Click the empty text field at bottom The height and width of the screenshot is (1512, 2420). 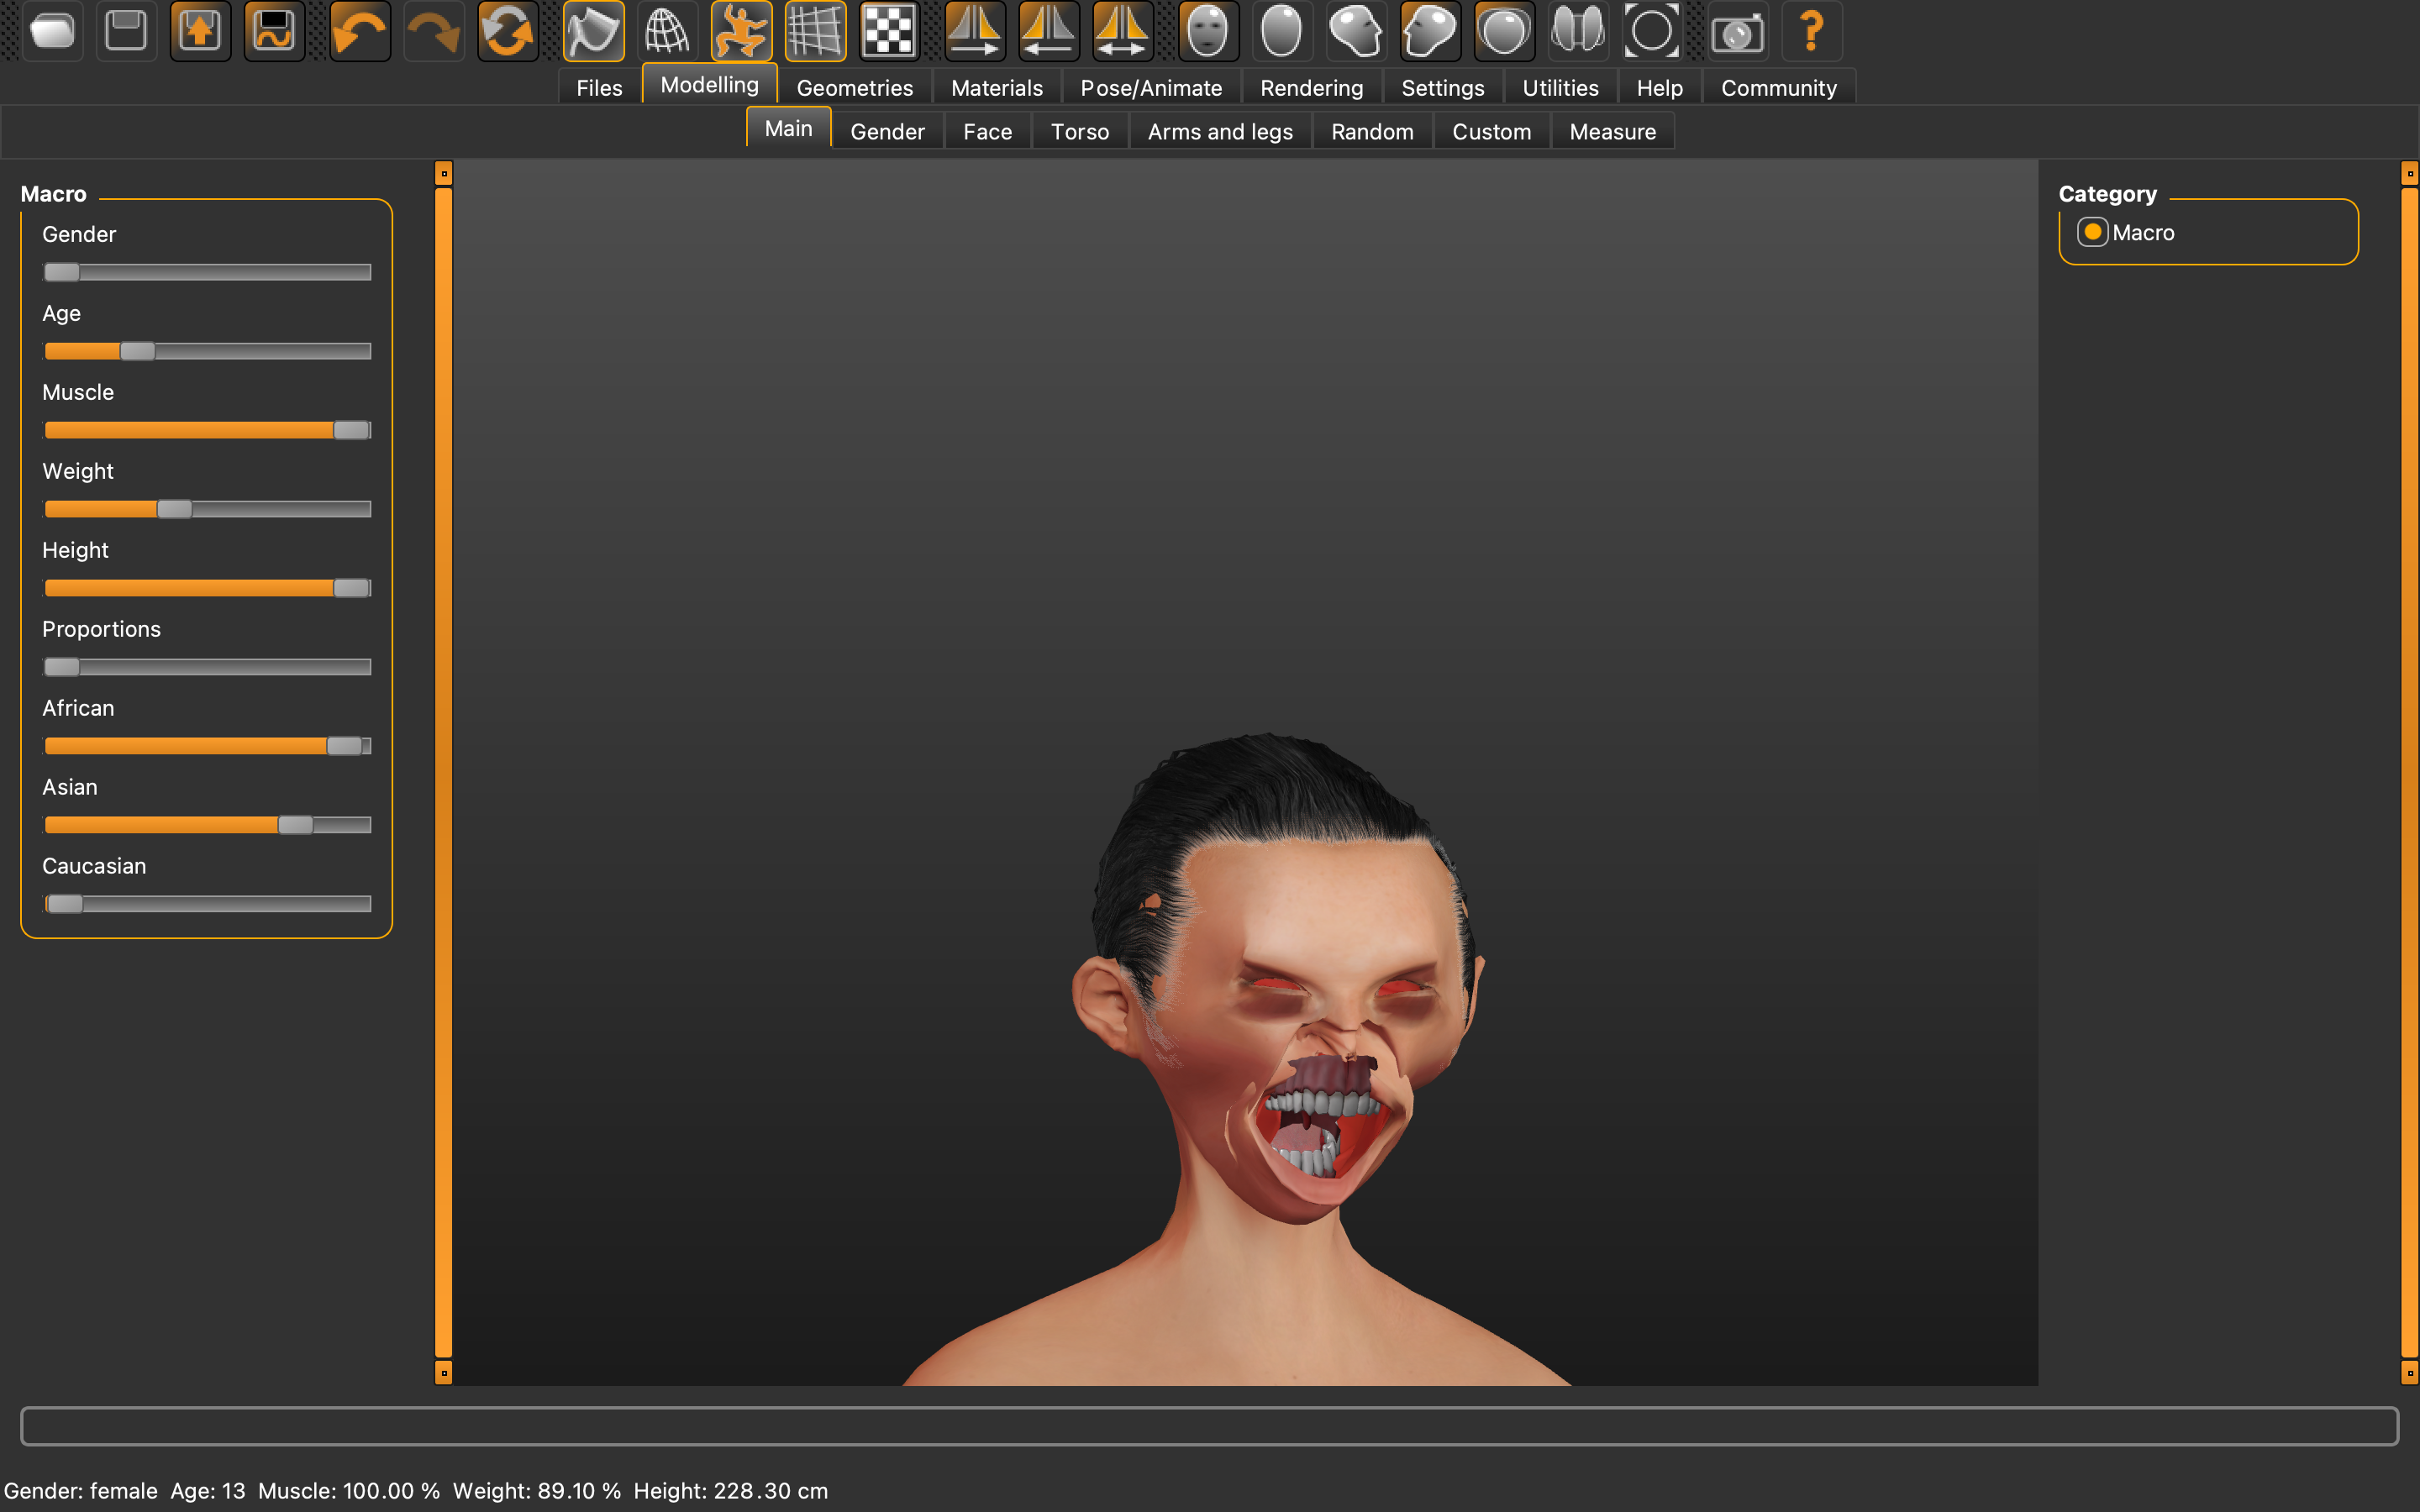[1208, 1425]
